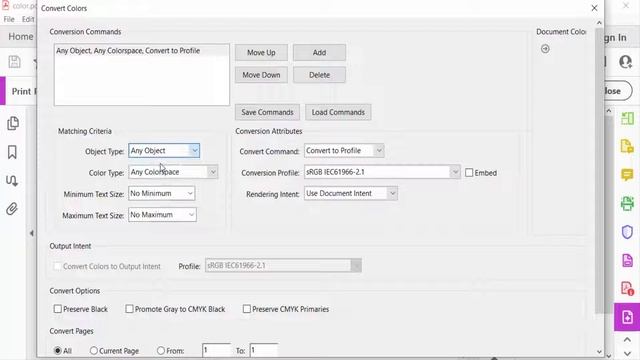Select the 'Any Object, Any Colorspace' command row
This screenshot has height=360, width=640.
pos(142,51)
